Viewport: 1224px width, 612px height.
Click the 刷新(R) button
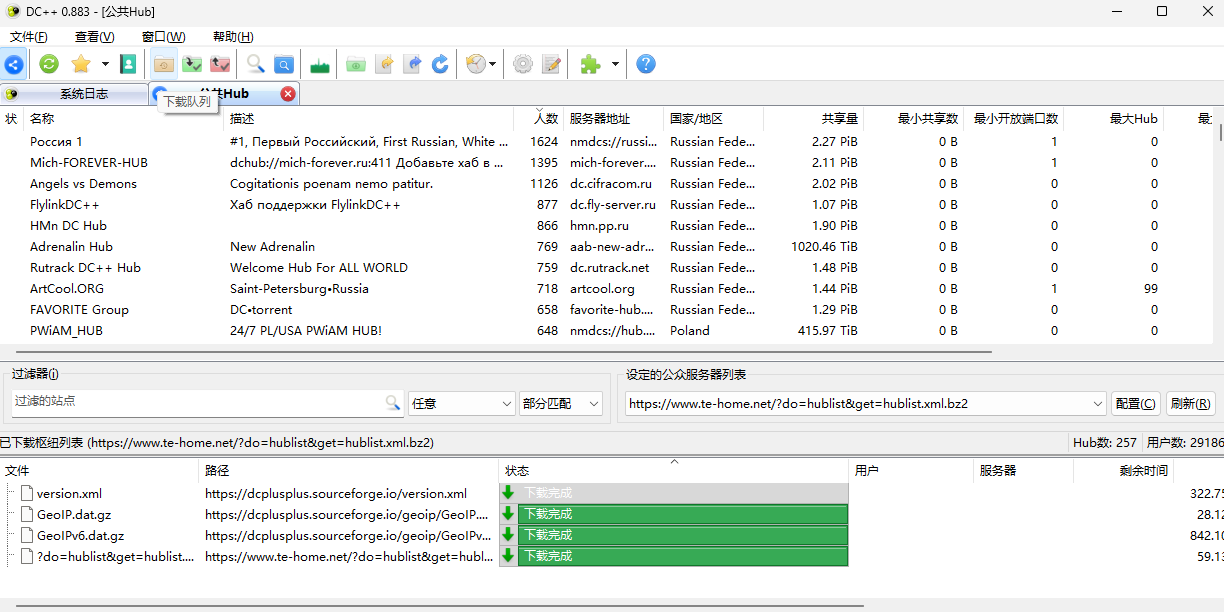[x=1191, y=404]
